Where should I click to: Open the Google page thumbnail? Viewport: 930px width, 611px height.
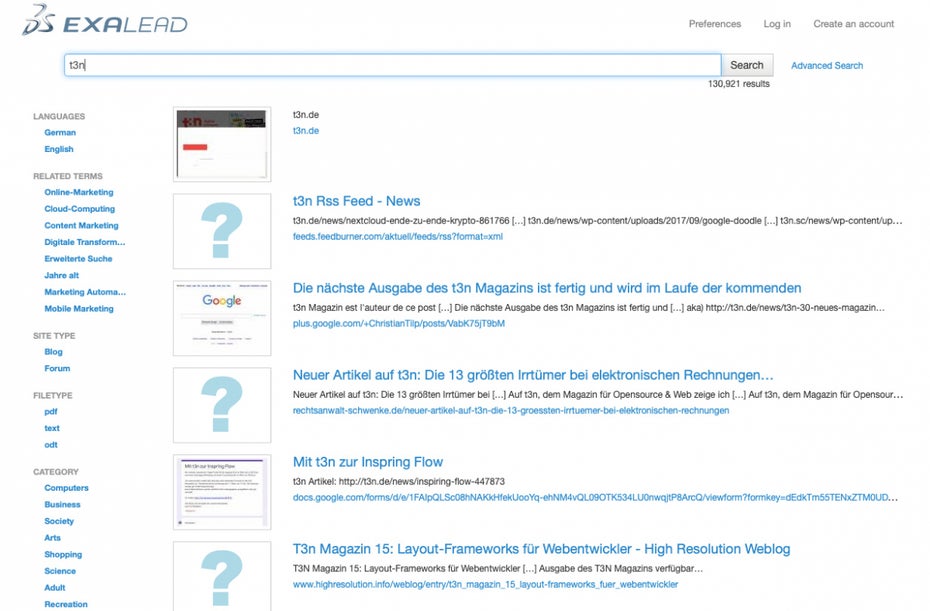pyautogui.click(x=222, y=318)
